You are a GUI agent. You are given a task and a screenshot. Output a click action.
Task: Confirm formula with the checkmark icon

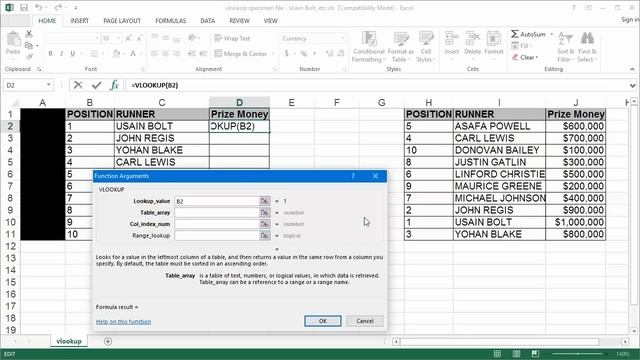click(97, 85)
